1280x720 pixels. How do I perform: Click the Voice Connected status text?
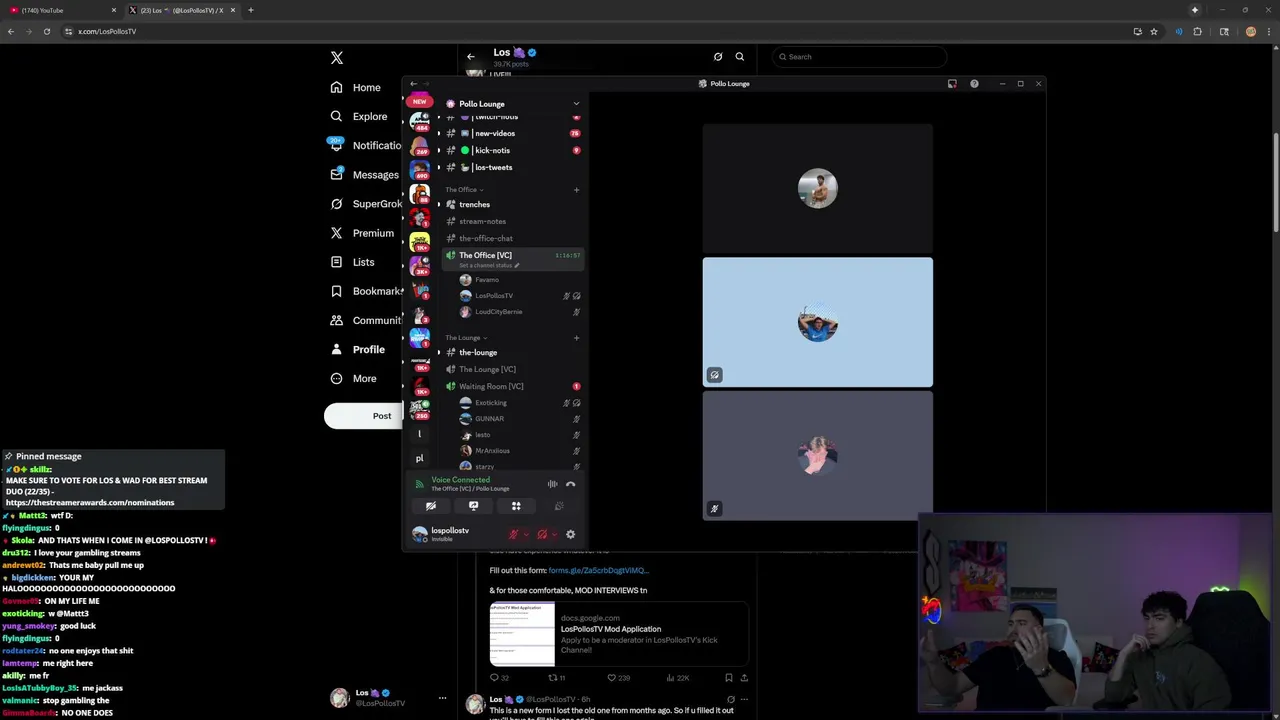[x=461, y=480]
